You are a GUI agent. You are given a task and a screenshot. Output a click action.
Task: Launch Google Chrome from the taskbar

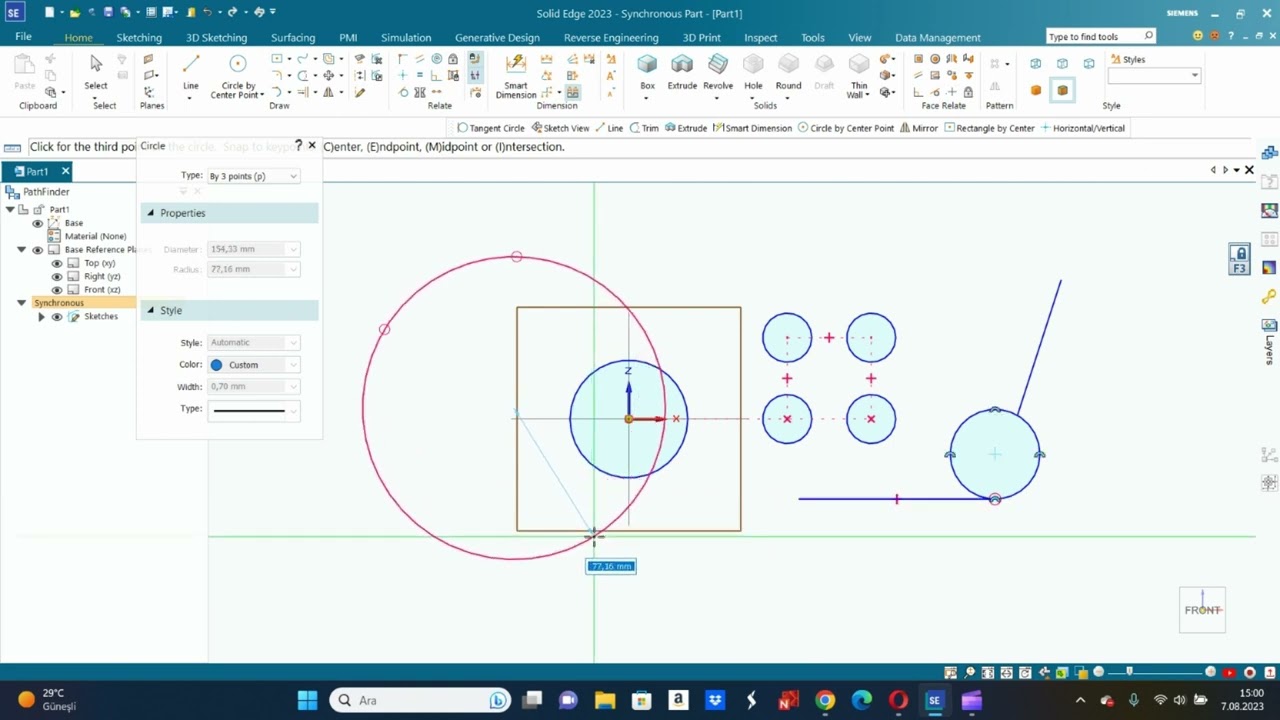pos(825,700)
